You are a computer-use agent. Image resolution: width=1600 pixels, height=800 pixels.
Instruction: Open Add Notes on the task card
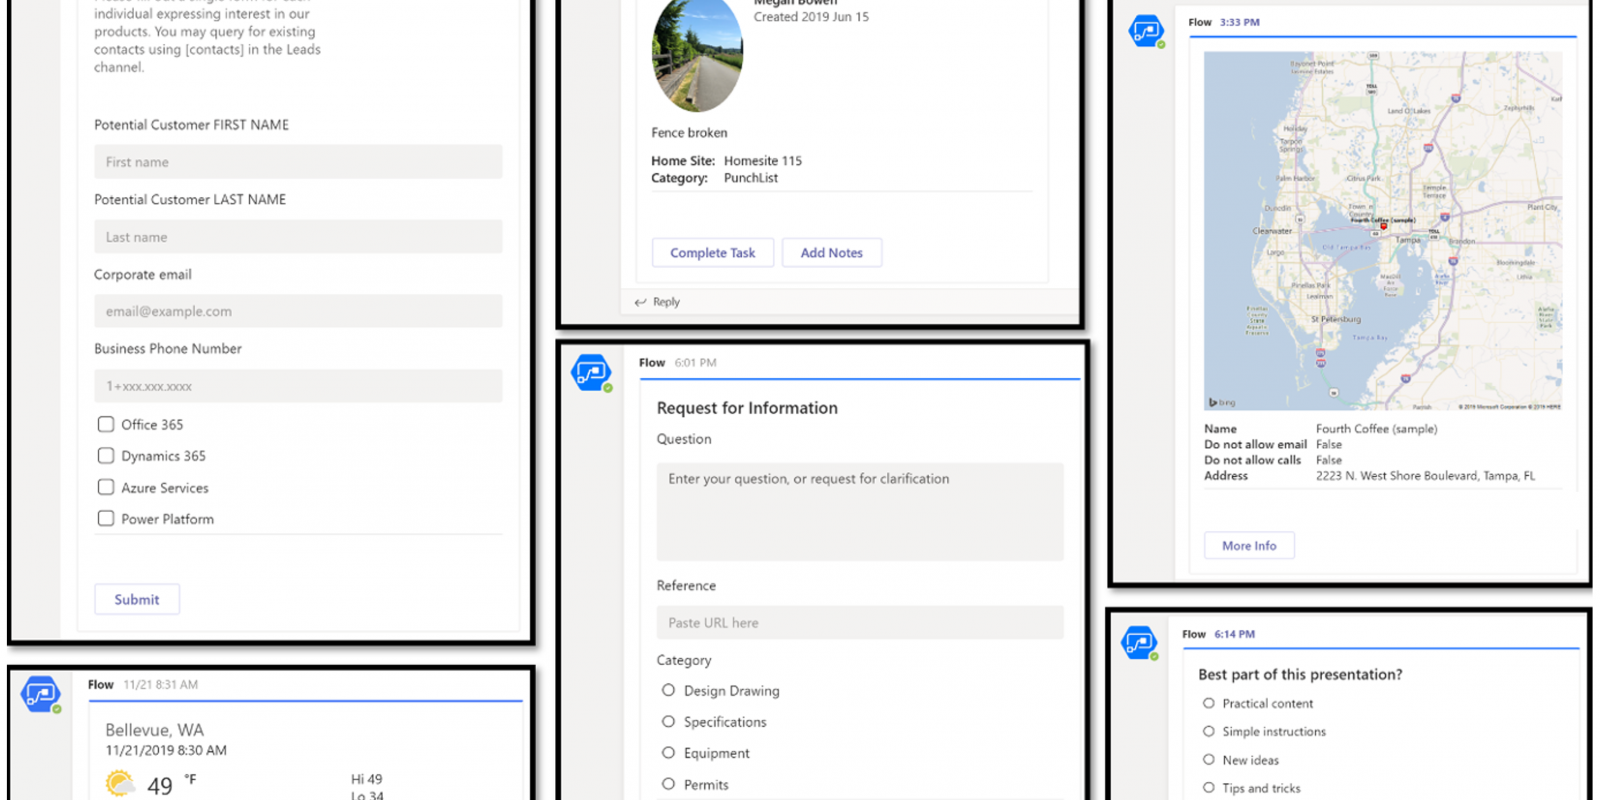pos(831,253)
